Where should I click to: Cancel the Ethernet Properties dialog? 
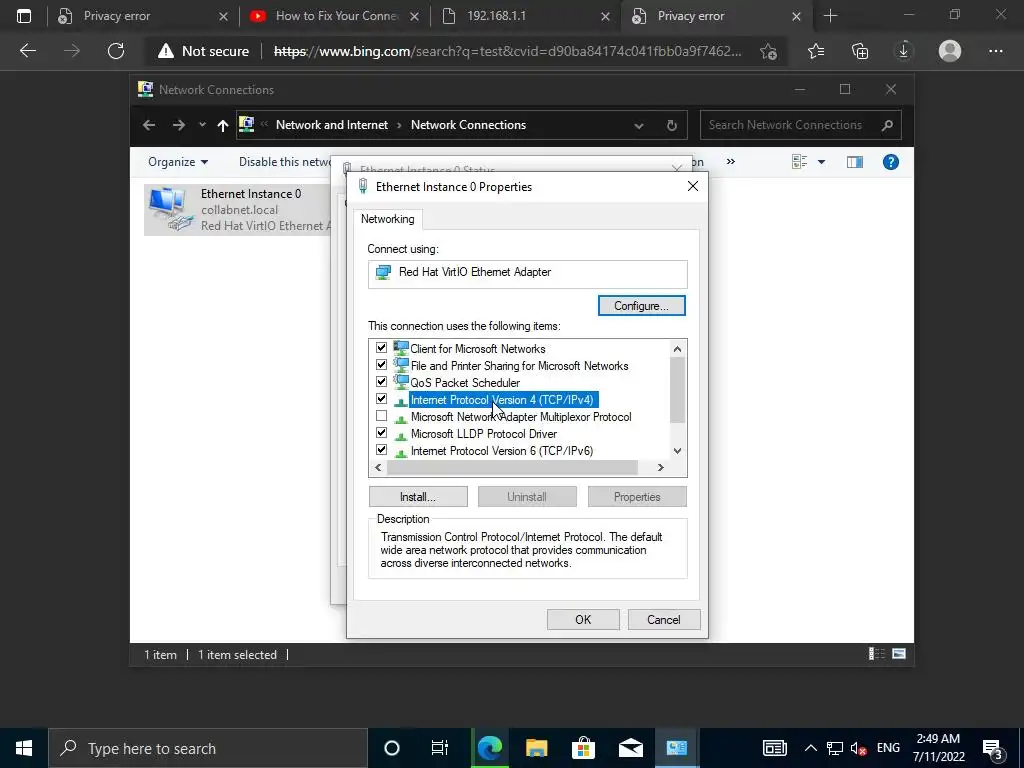click(664, 620)
